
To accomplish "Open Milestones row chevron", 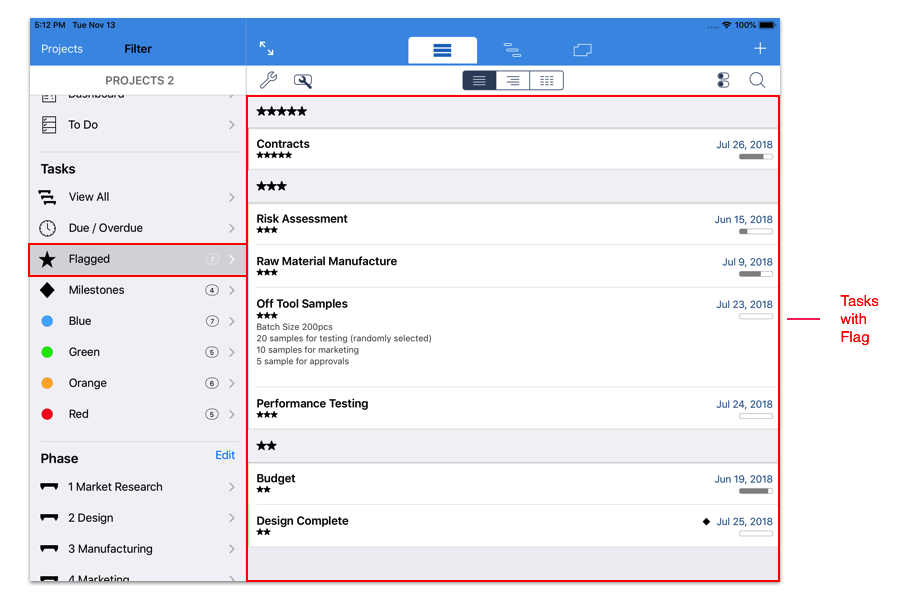I will (232, 290).
